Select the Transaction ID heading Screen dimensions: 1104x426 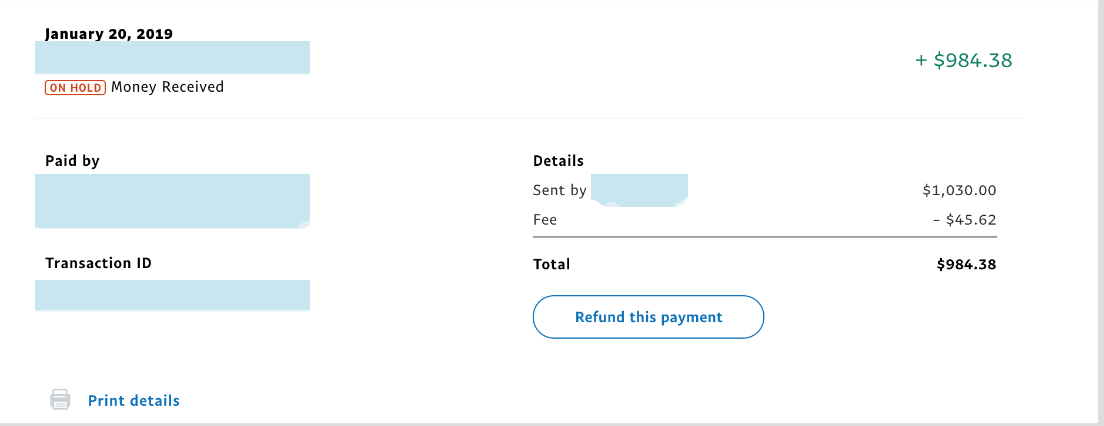pyautogui.click(x=99, y=263)
